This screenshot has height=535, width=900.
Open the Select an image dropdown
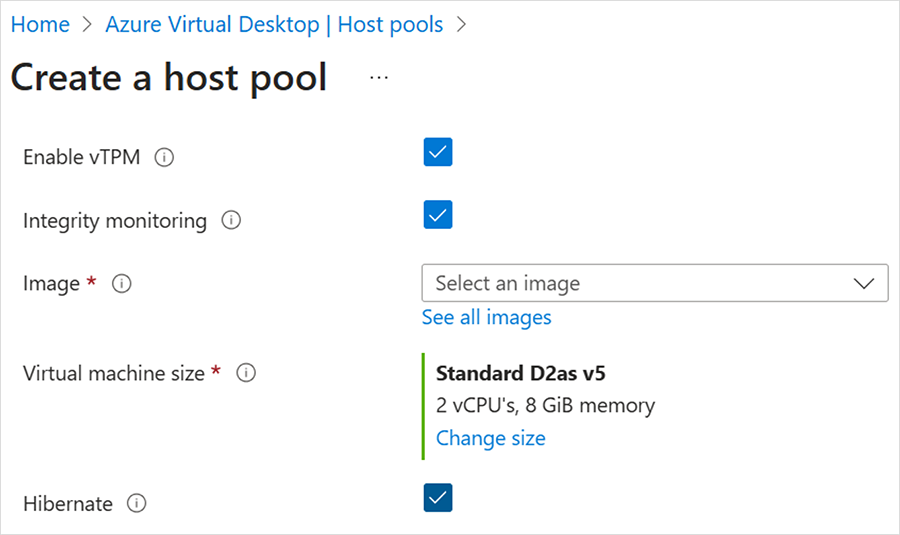pyautogui.click(x=655, y=283)
